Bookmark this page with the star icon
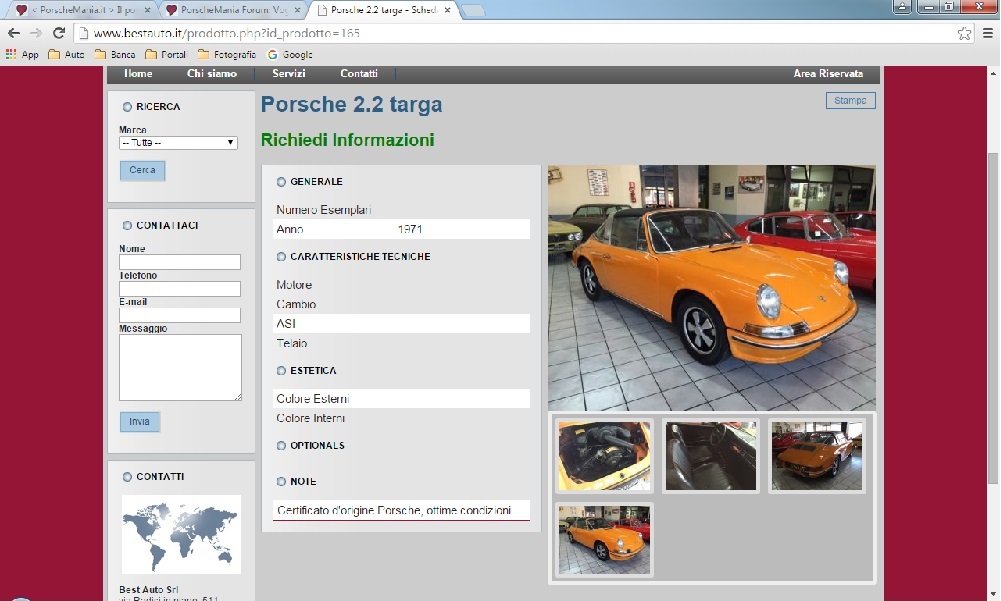1001x601 pixels. tap(964, 33)
